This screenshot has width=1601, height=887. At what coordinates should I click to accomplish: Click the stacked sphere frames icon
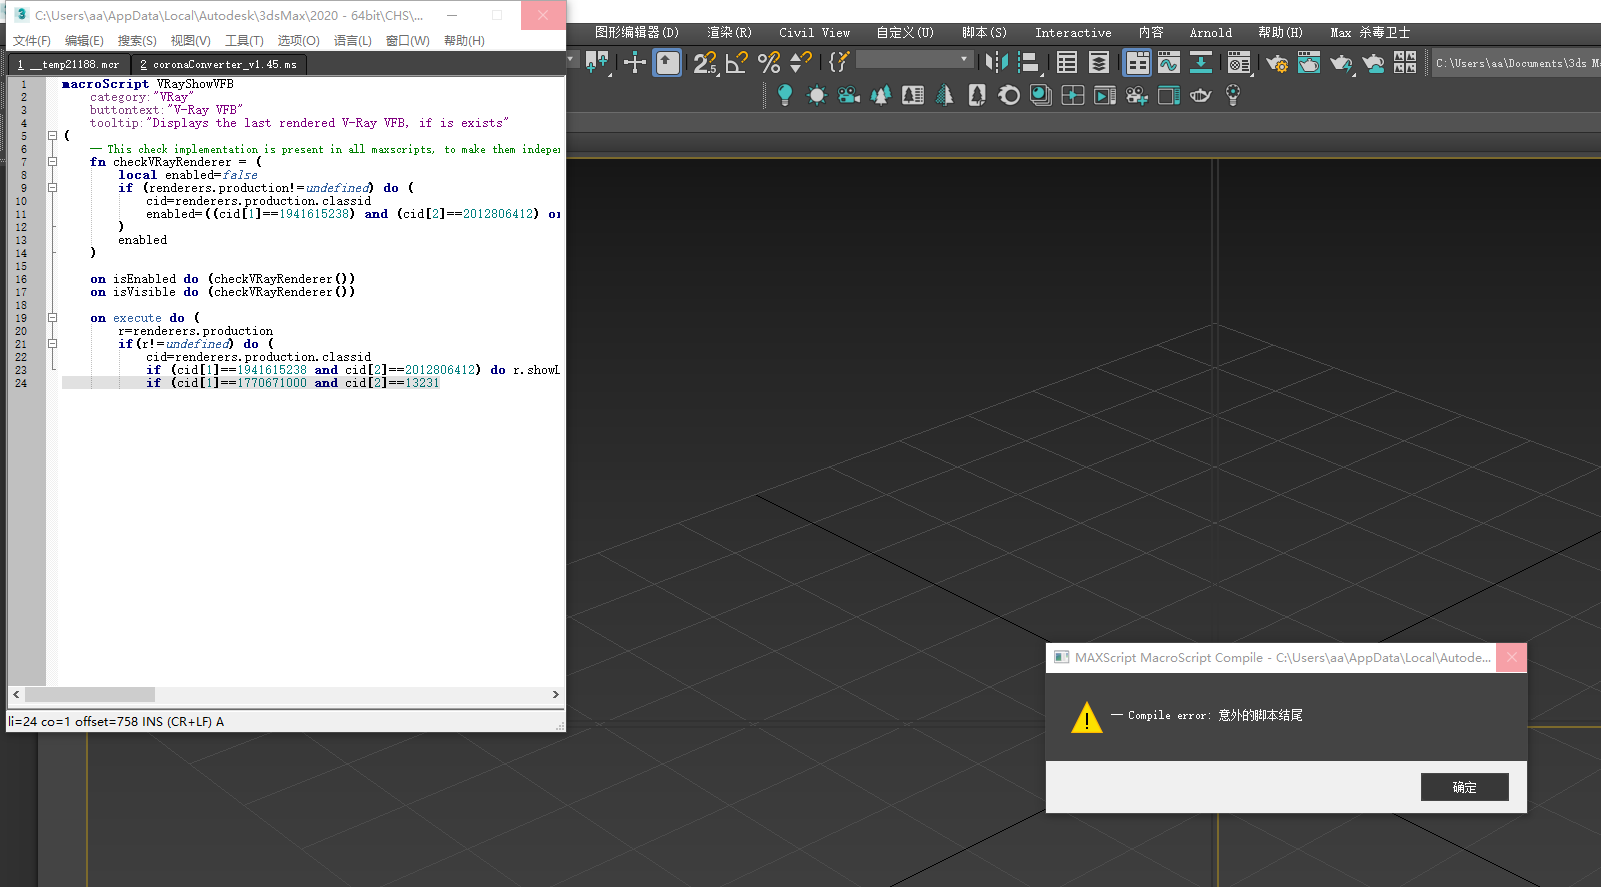pyautogui.click(x=1041, y=95)
